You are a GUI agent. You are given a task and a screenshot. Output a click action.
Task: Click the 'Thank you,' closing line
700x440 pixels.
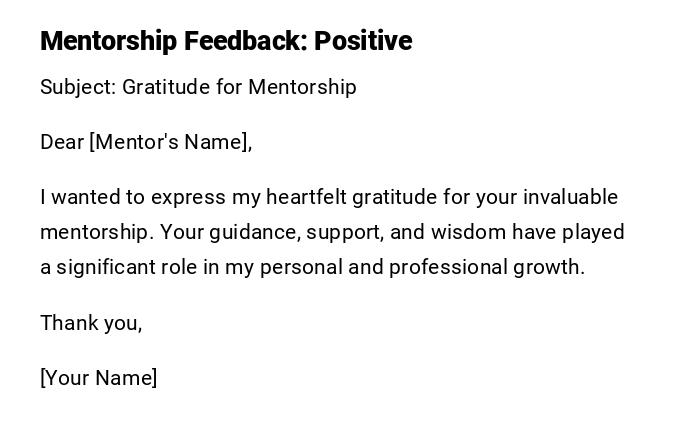91,323
